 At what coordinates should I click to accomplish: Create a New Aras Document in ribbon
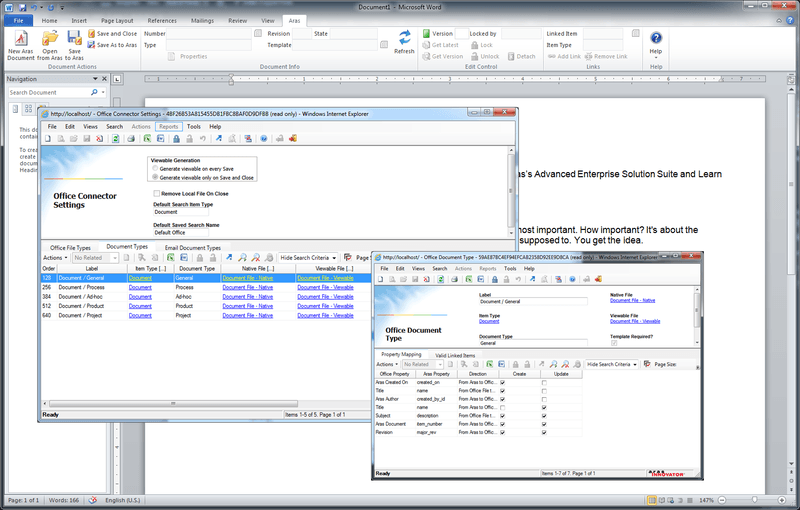[x=20, y=45]
